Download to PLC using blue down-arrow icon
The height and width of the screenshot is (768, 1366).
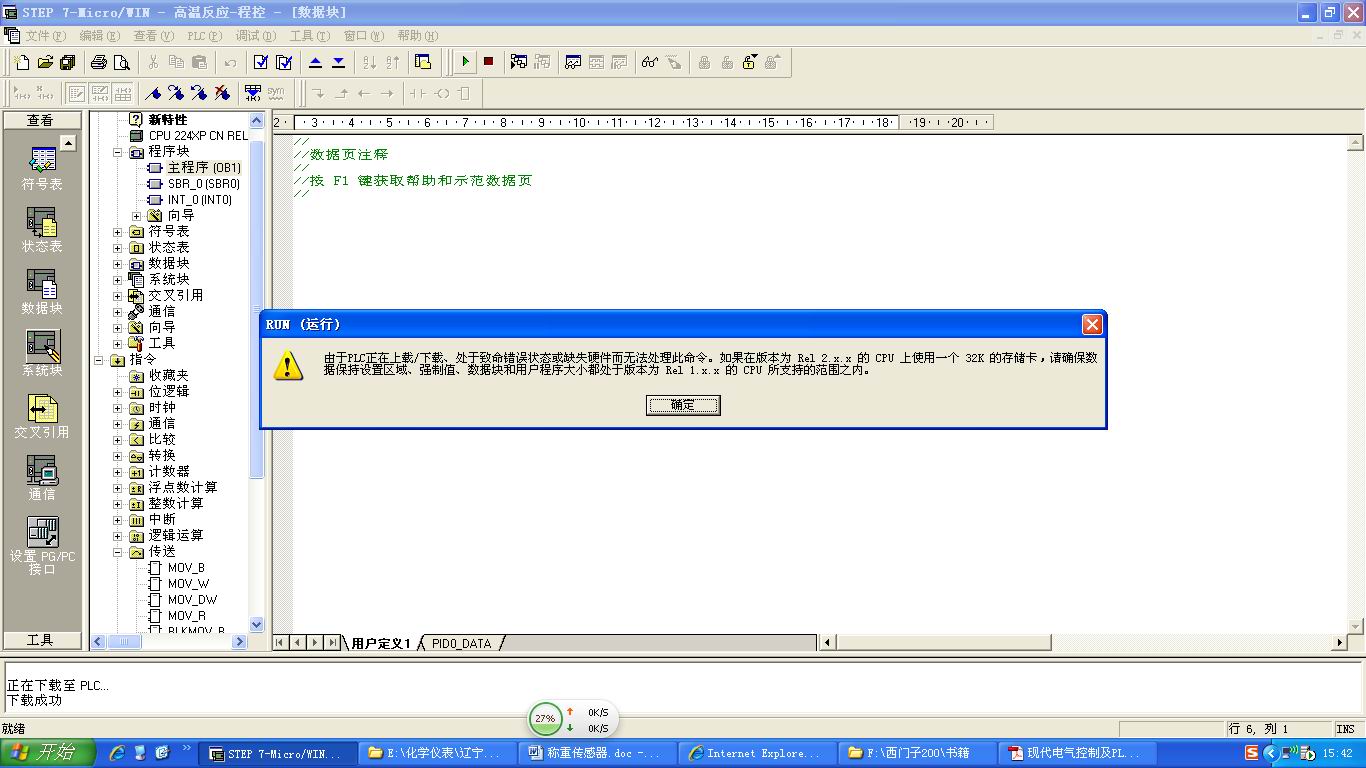click(x=338, y=62)
